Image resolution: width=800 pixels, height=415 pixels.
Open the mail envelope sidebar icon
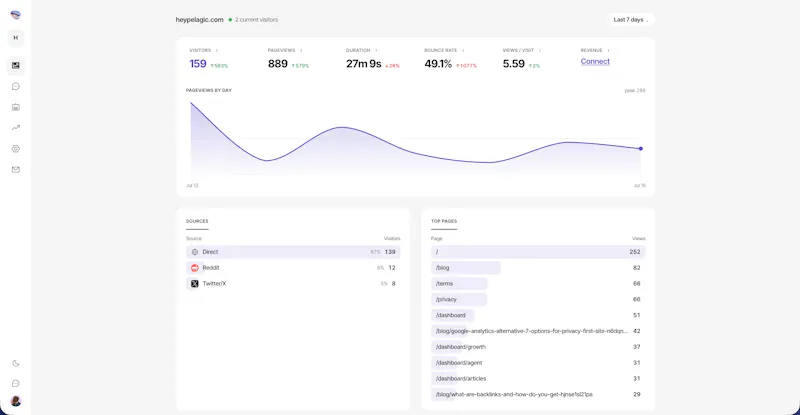pos(16,169)
